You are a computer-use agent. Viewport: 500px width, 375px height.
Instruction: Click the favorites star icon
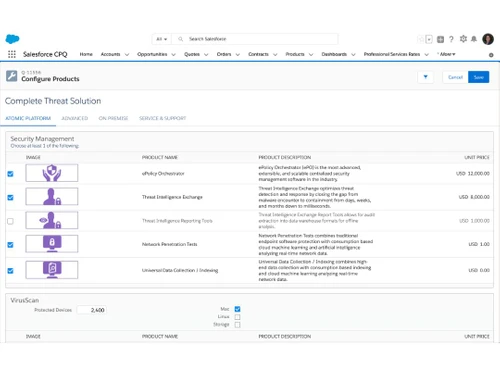point(421,39)
